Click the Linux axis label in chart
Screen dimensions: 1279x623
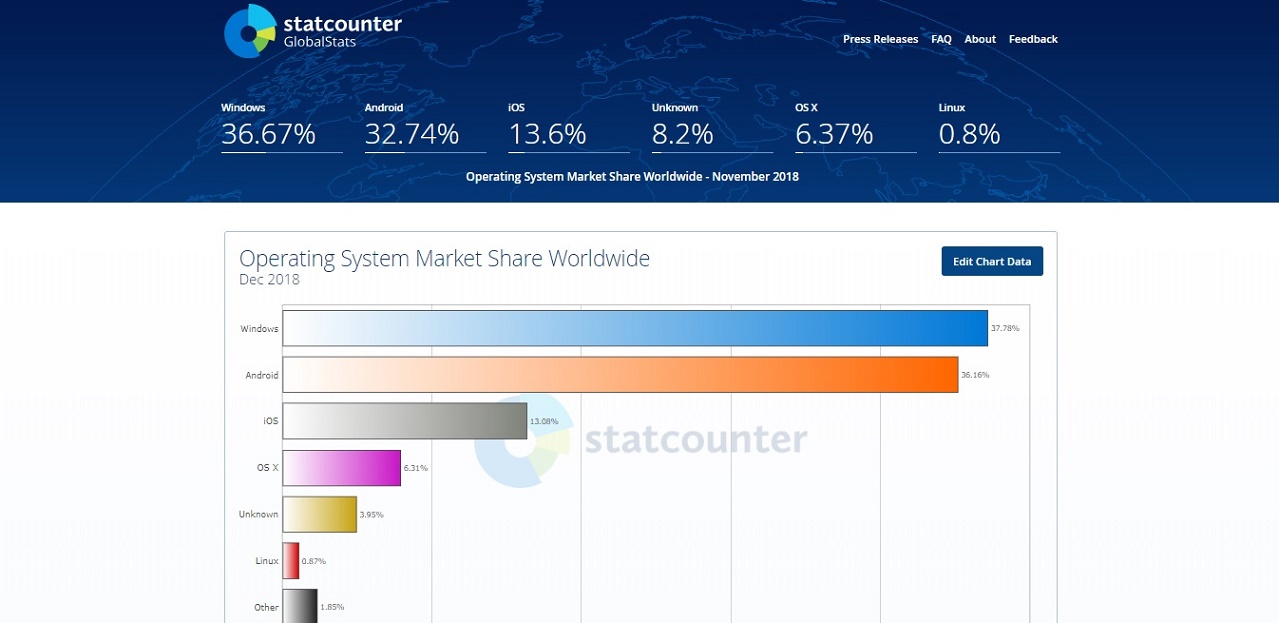[267, 561]
